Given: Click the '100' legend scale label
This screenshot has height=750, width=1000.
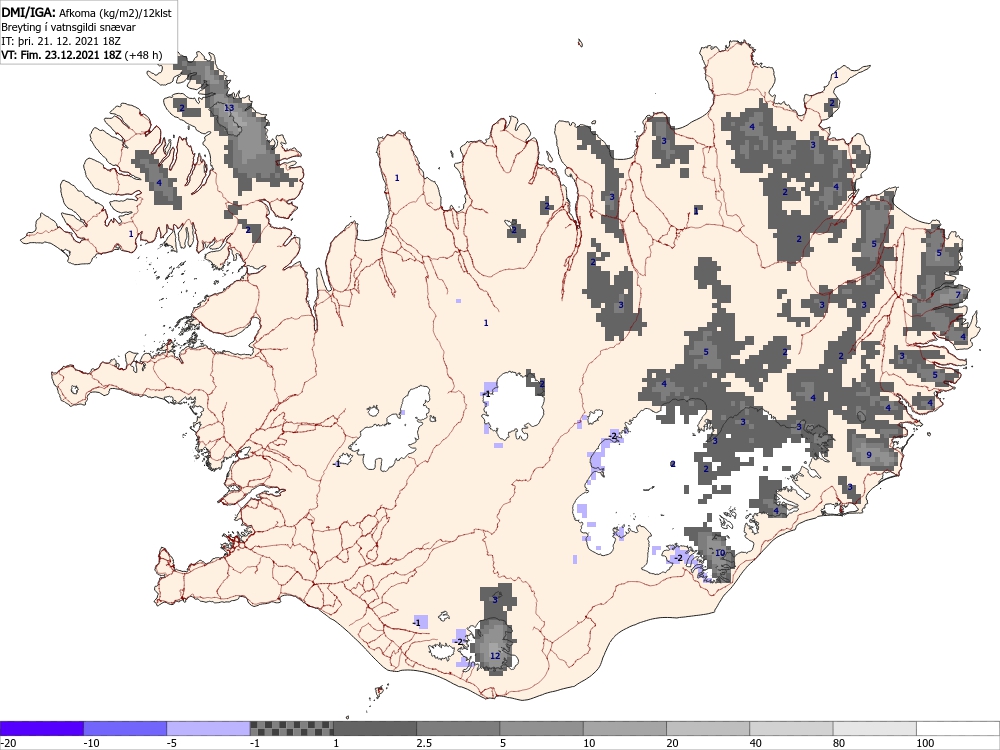Looking at the screenshot, I should (925, 743).
